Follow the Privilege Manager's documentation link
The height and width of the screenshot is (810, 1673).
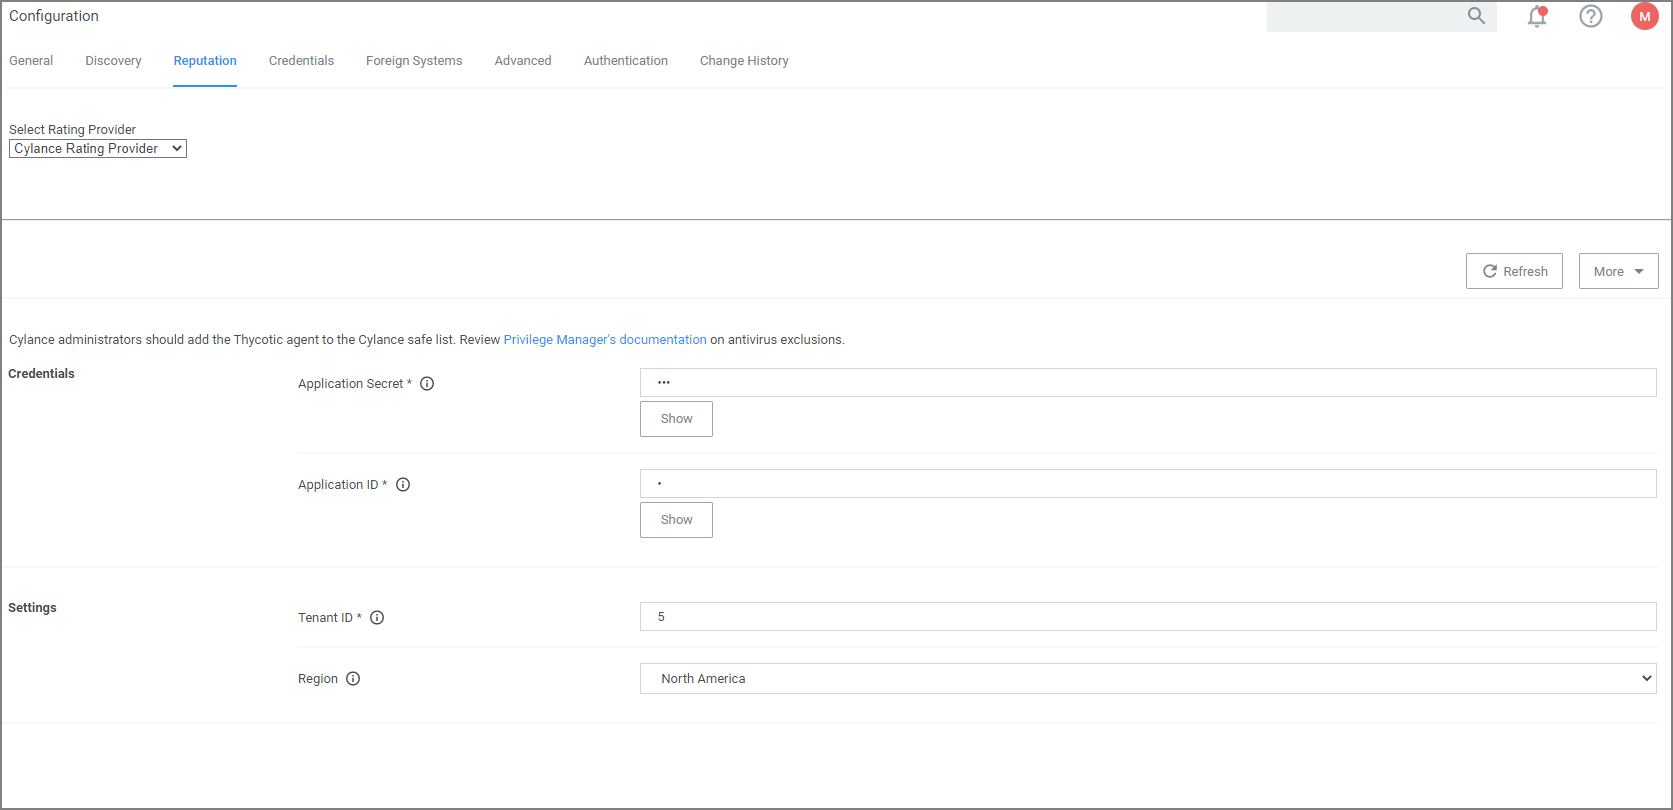[x=605, y=340]
